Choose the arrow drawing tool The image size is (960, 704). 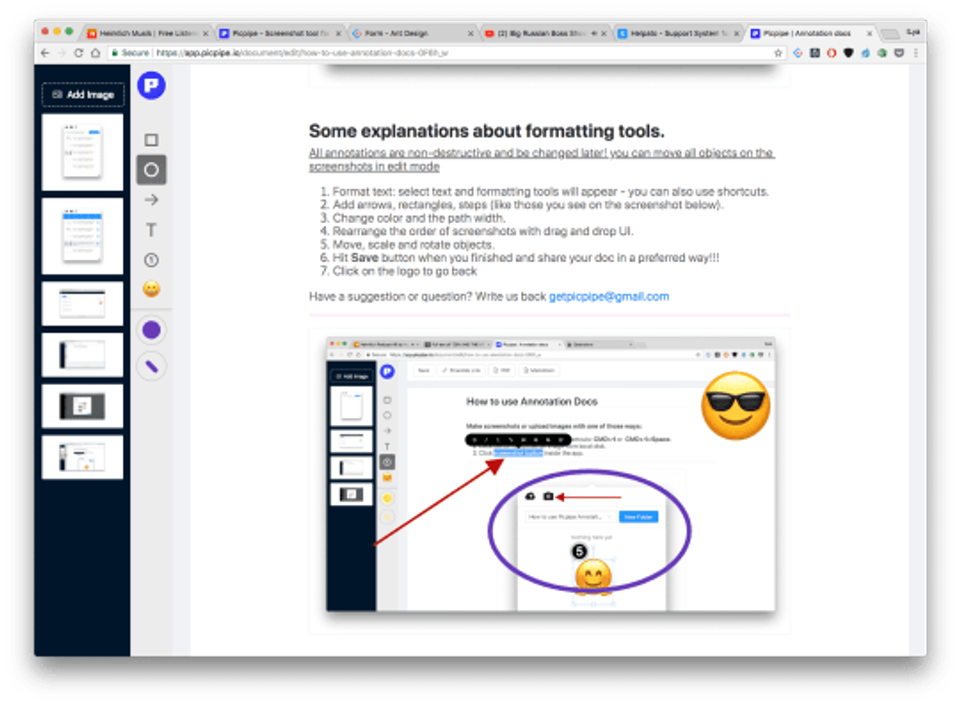coord(151,200)
